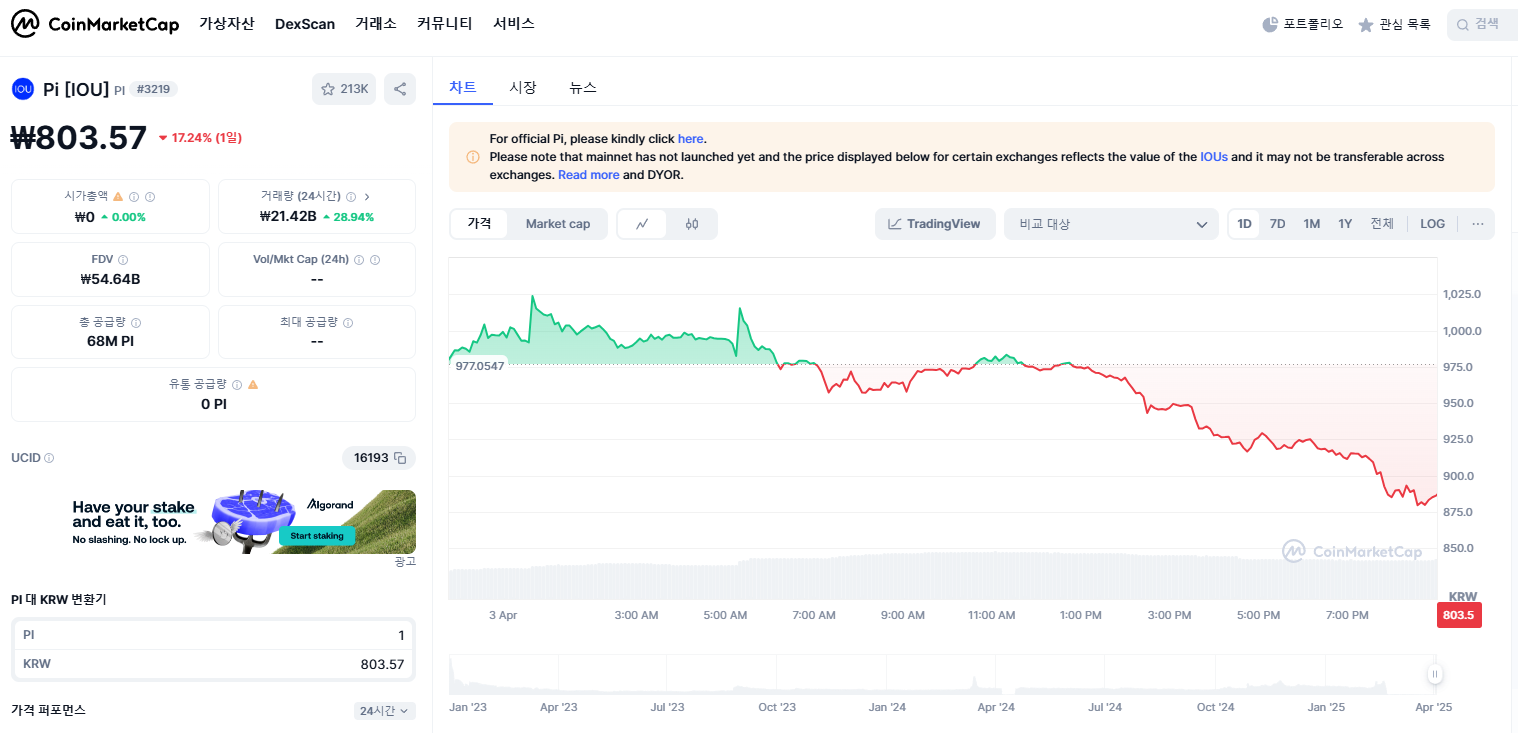The image size is (1518, 733).
Task: Add Pi to watchlist via star 213K
Action: click(x=344, y=89)
